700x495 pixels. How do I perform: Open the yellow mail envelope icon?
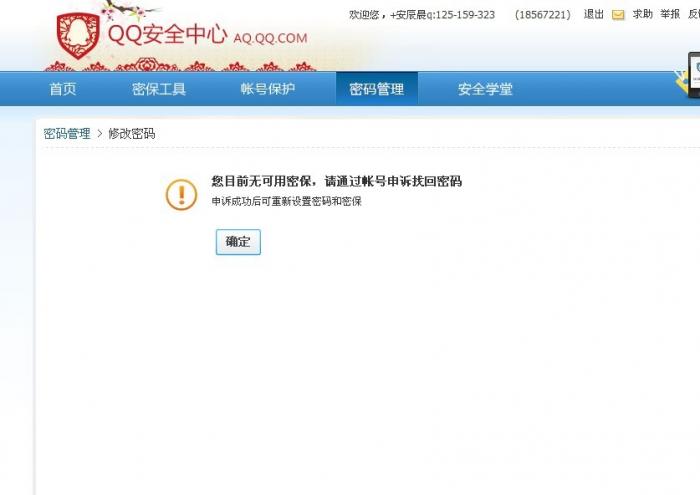coord(618,15)
